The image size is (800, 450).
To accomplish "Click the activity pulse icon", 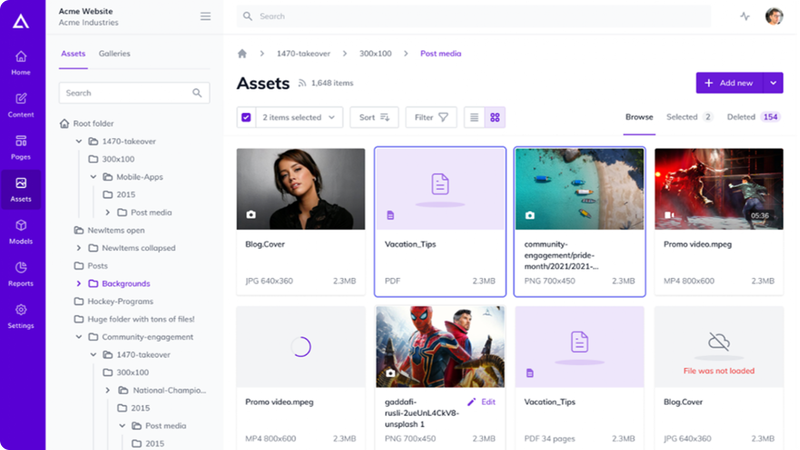I will click(745, 16).
